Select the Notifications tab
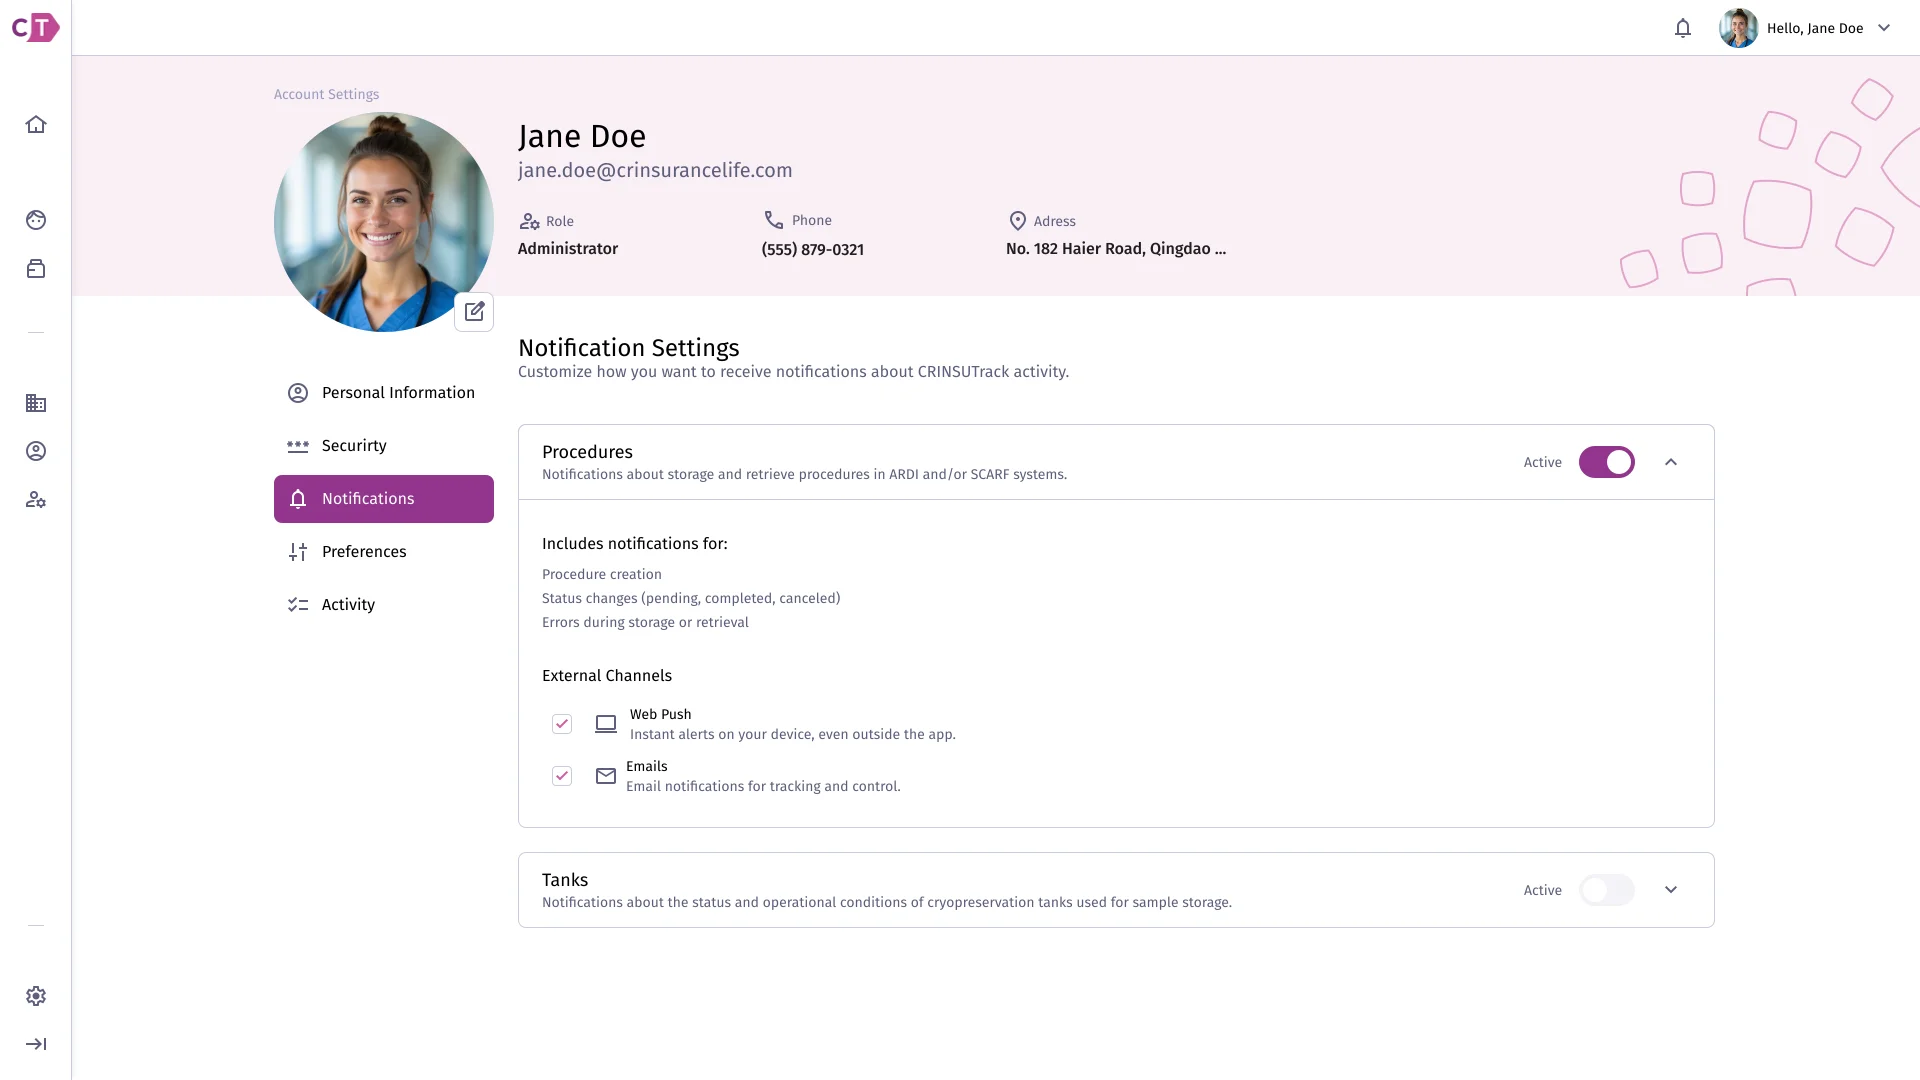This screenshot has width=1920, height=1080. click(384, 499)
